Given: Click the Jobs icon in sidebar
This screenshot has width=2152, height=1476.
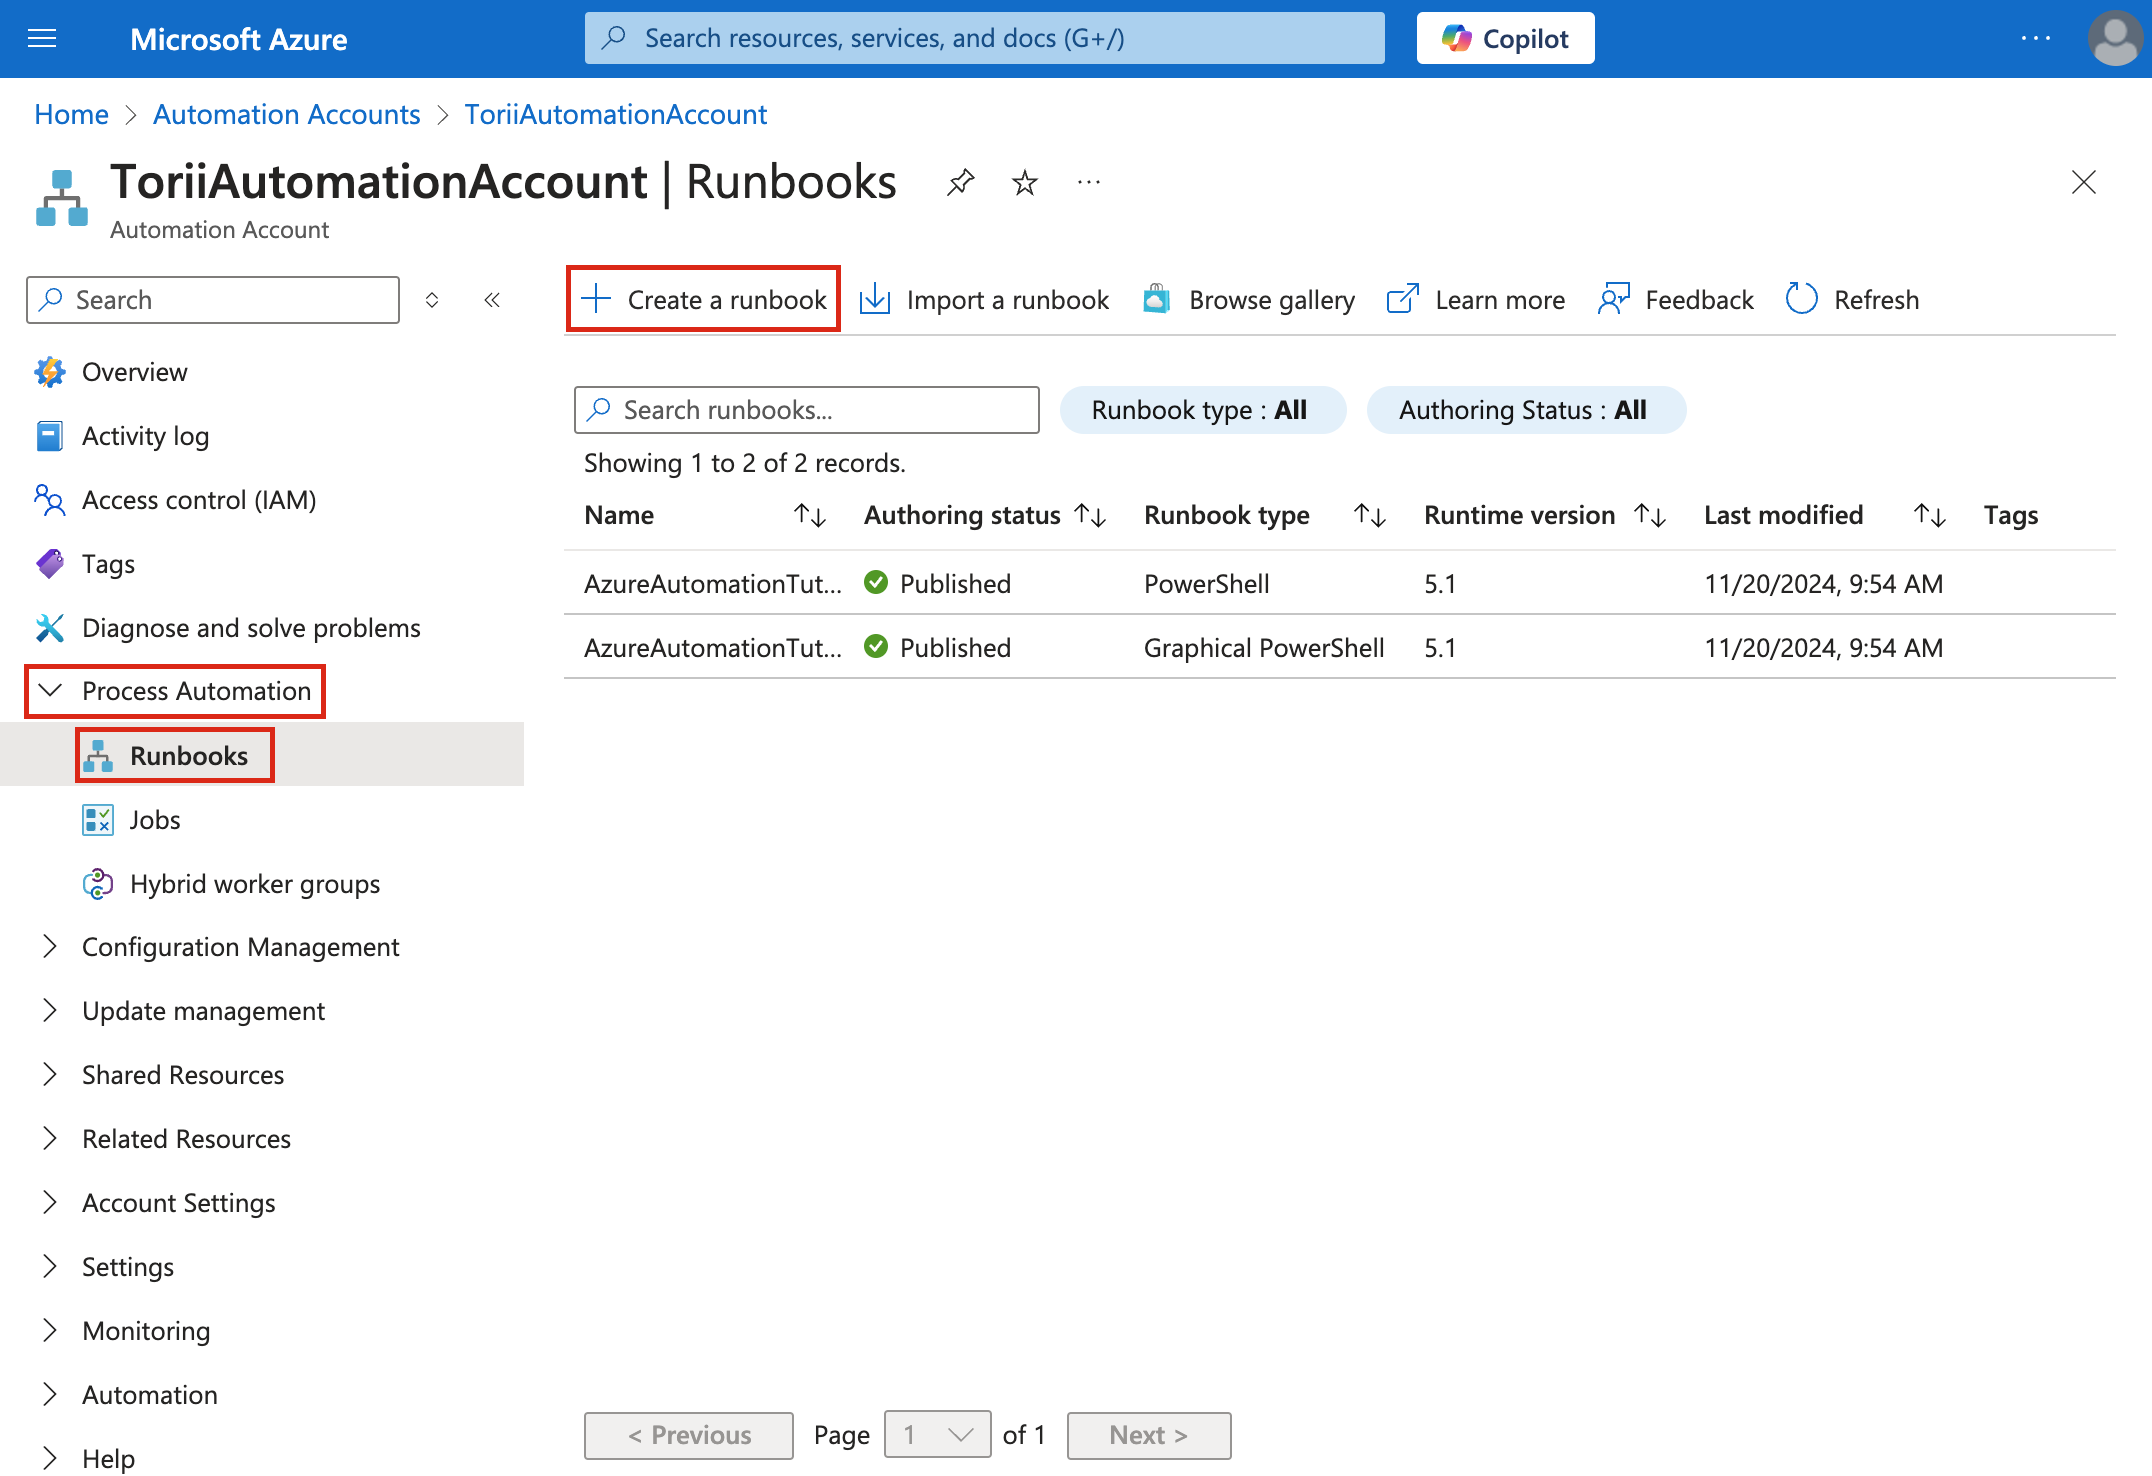Looking at the screenshot, I should 98,820.
